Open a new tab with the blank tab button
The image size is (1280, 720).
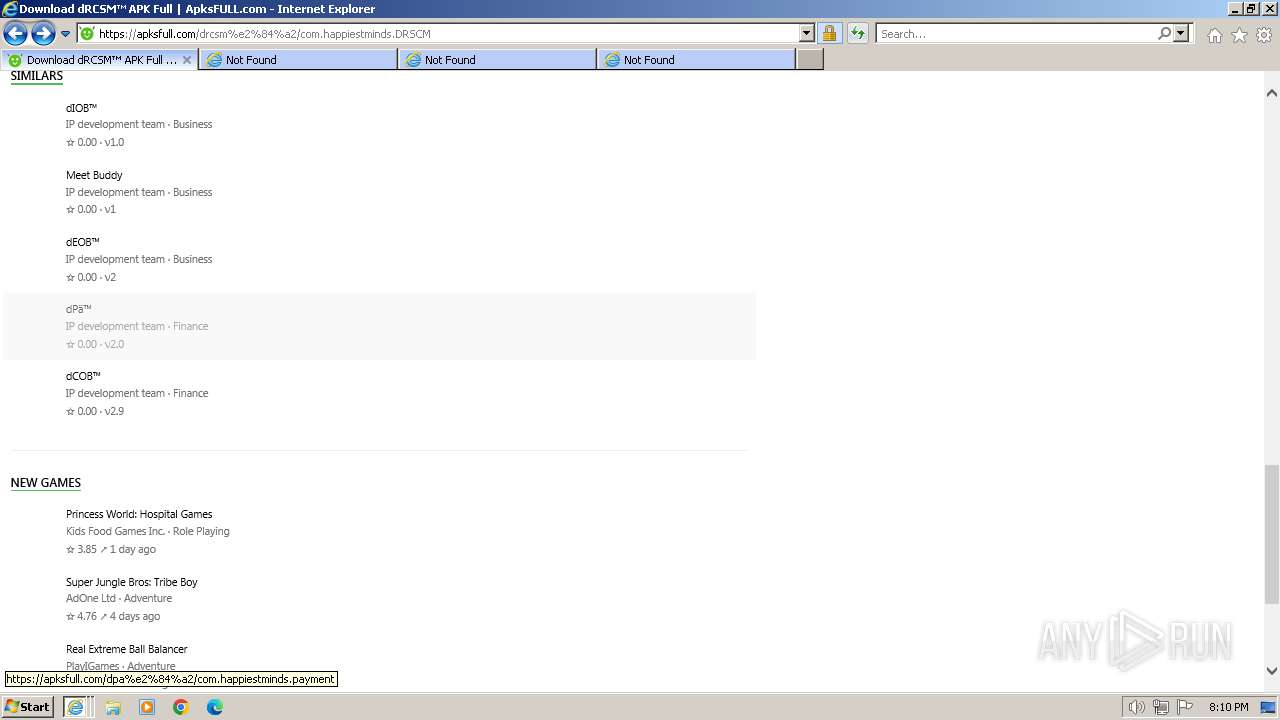810,60
